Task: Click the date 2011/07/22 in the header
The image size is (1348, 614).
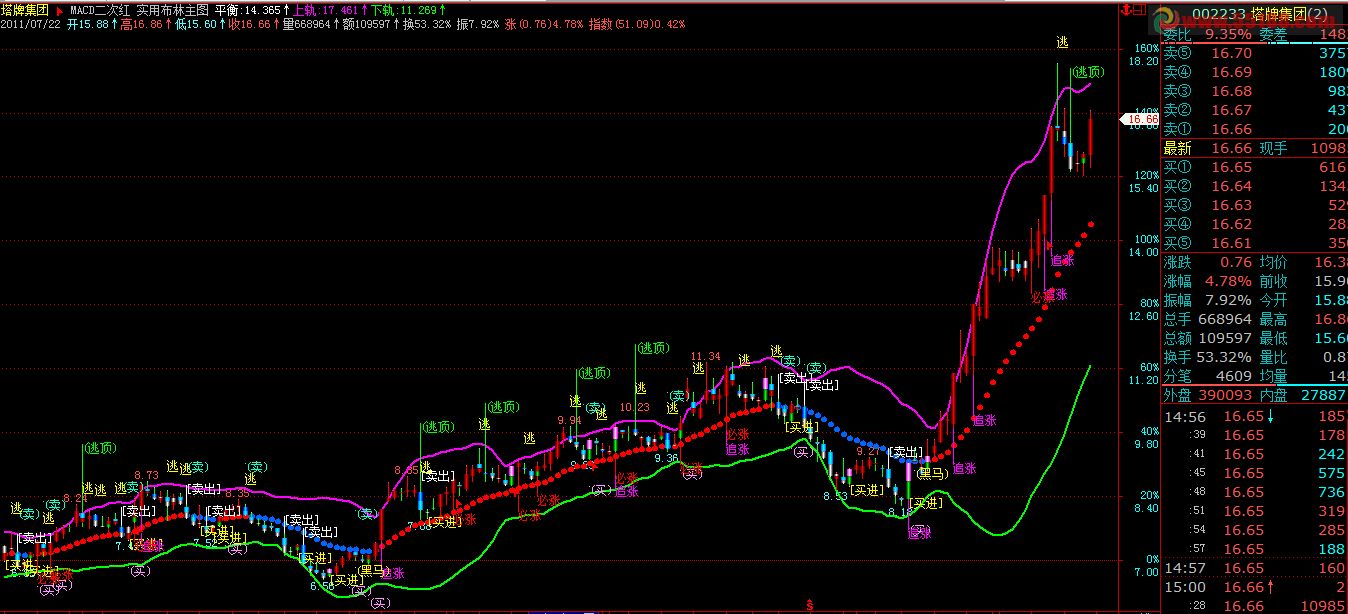Action: click(31, 23)
